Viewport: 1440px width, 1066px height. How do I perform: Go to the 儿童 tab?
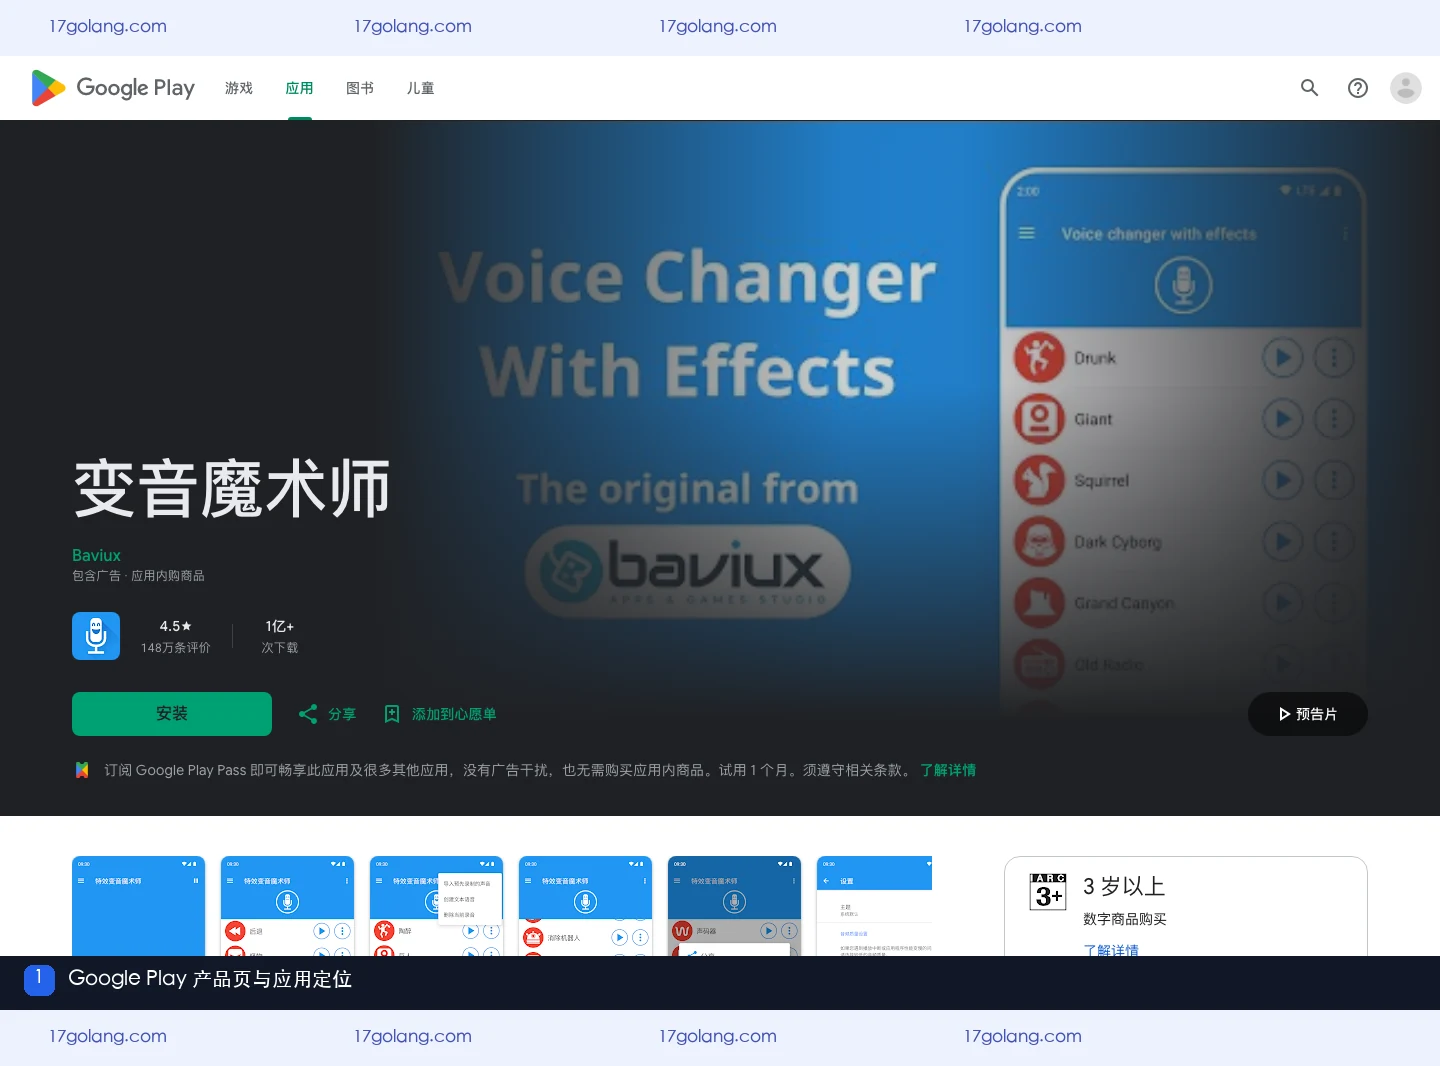click(x=420, y=88)
